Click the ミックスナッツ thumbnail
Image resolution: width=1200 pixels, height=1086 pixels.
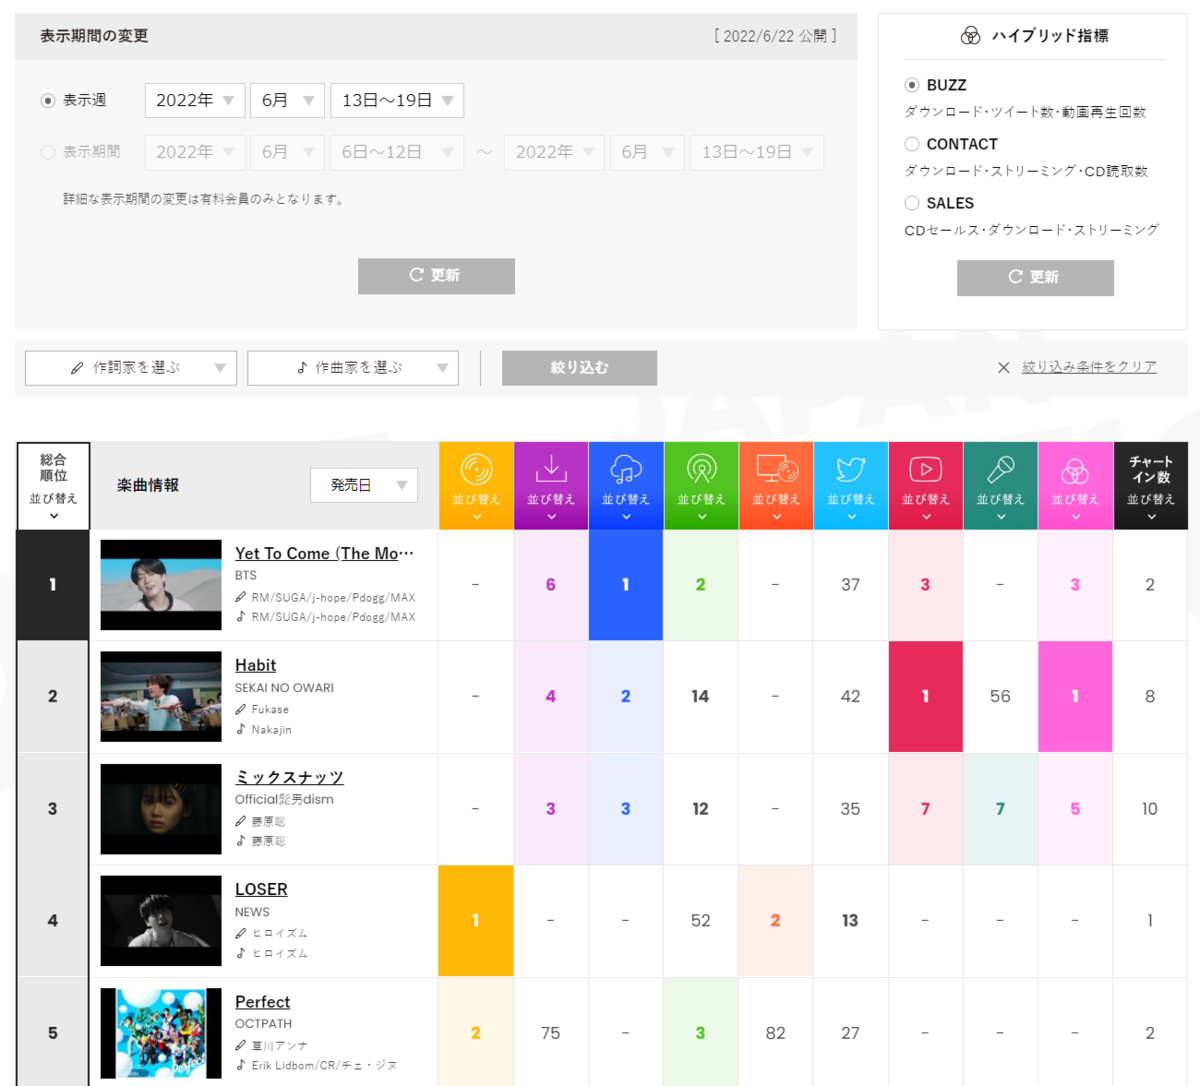click(161, 809)
